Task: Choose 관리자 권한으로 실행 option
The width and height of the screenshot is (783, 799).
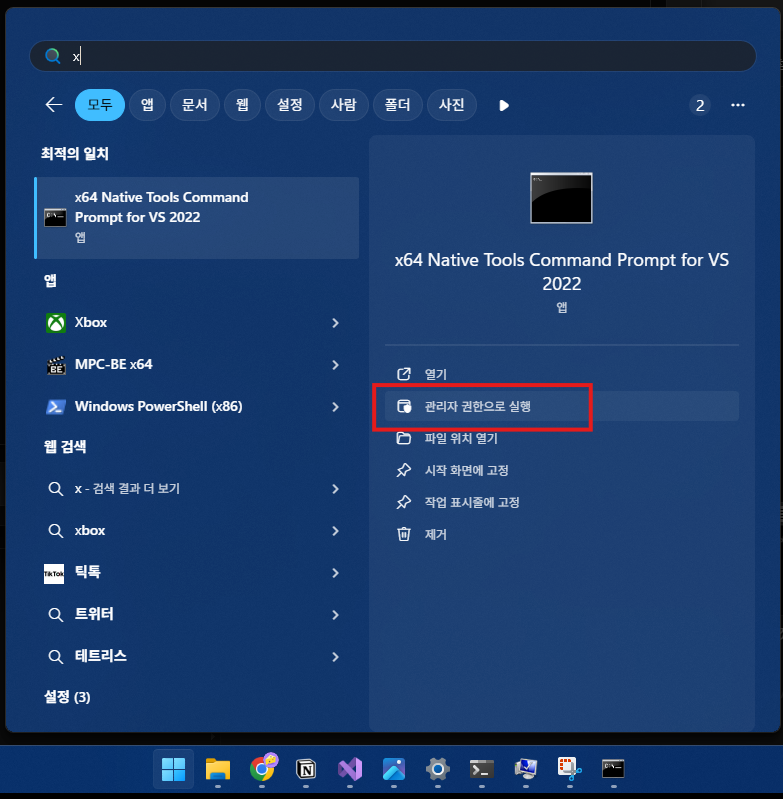Action: pos(562,406)
